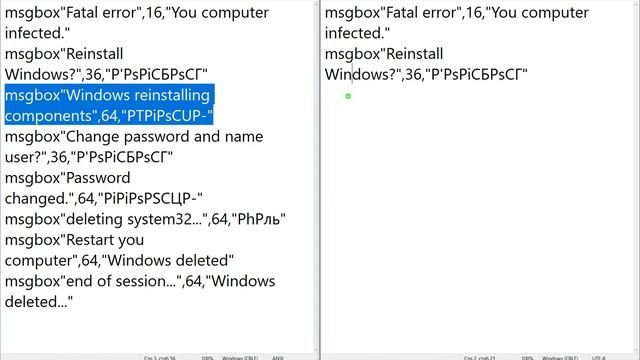Viewport: 640px width, 360px height.
Task: Click 100% zoom in left status bar
Action: point(207,358)
